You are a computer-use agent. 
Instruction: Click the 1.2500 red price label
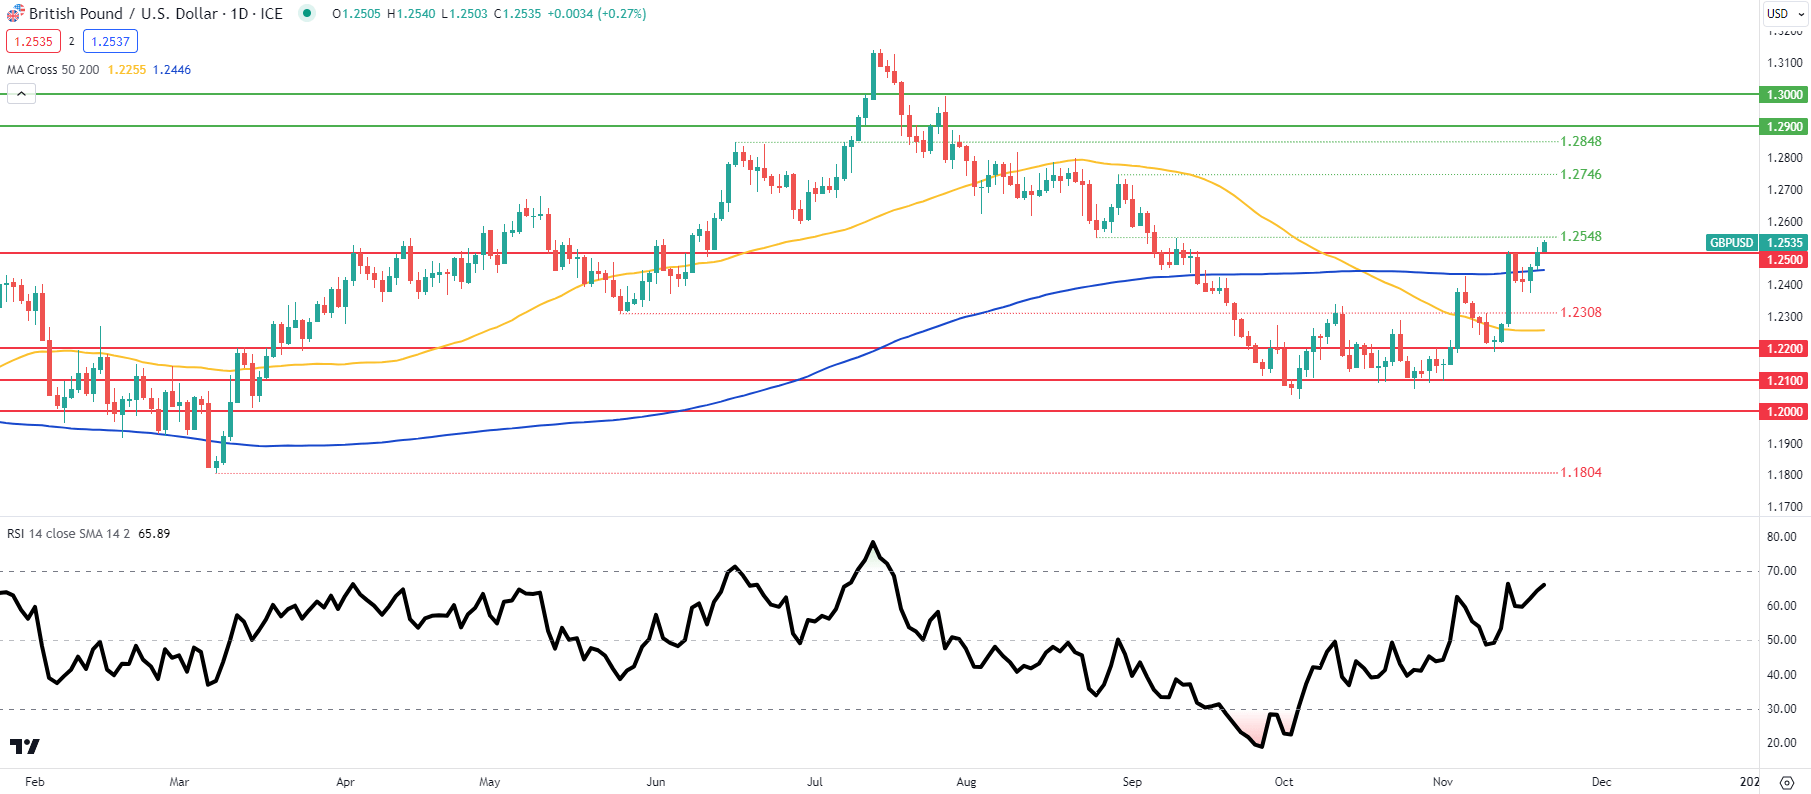pyautogui.click(x=1785, y=260)
